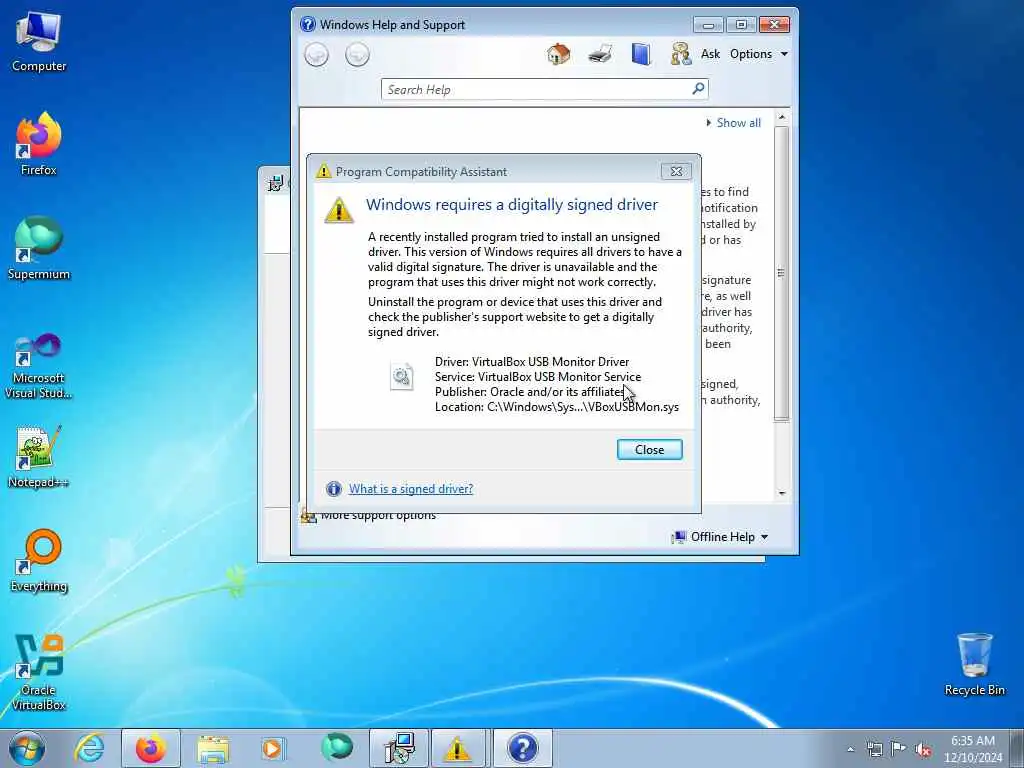The height and width of the screenshot is (768, 1024).
Task: Click text Publisher: Oracle and/or its affiliates
Action: pyautogui.click(x=530, y=392)
